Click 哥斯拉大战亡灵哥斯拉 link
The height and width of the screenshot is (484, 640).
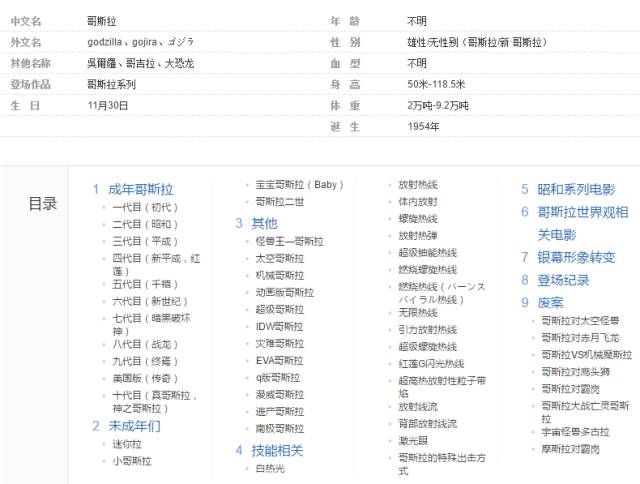tap(585, 412)
